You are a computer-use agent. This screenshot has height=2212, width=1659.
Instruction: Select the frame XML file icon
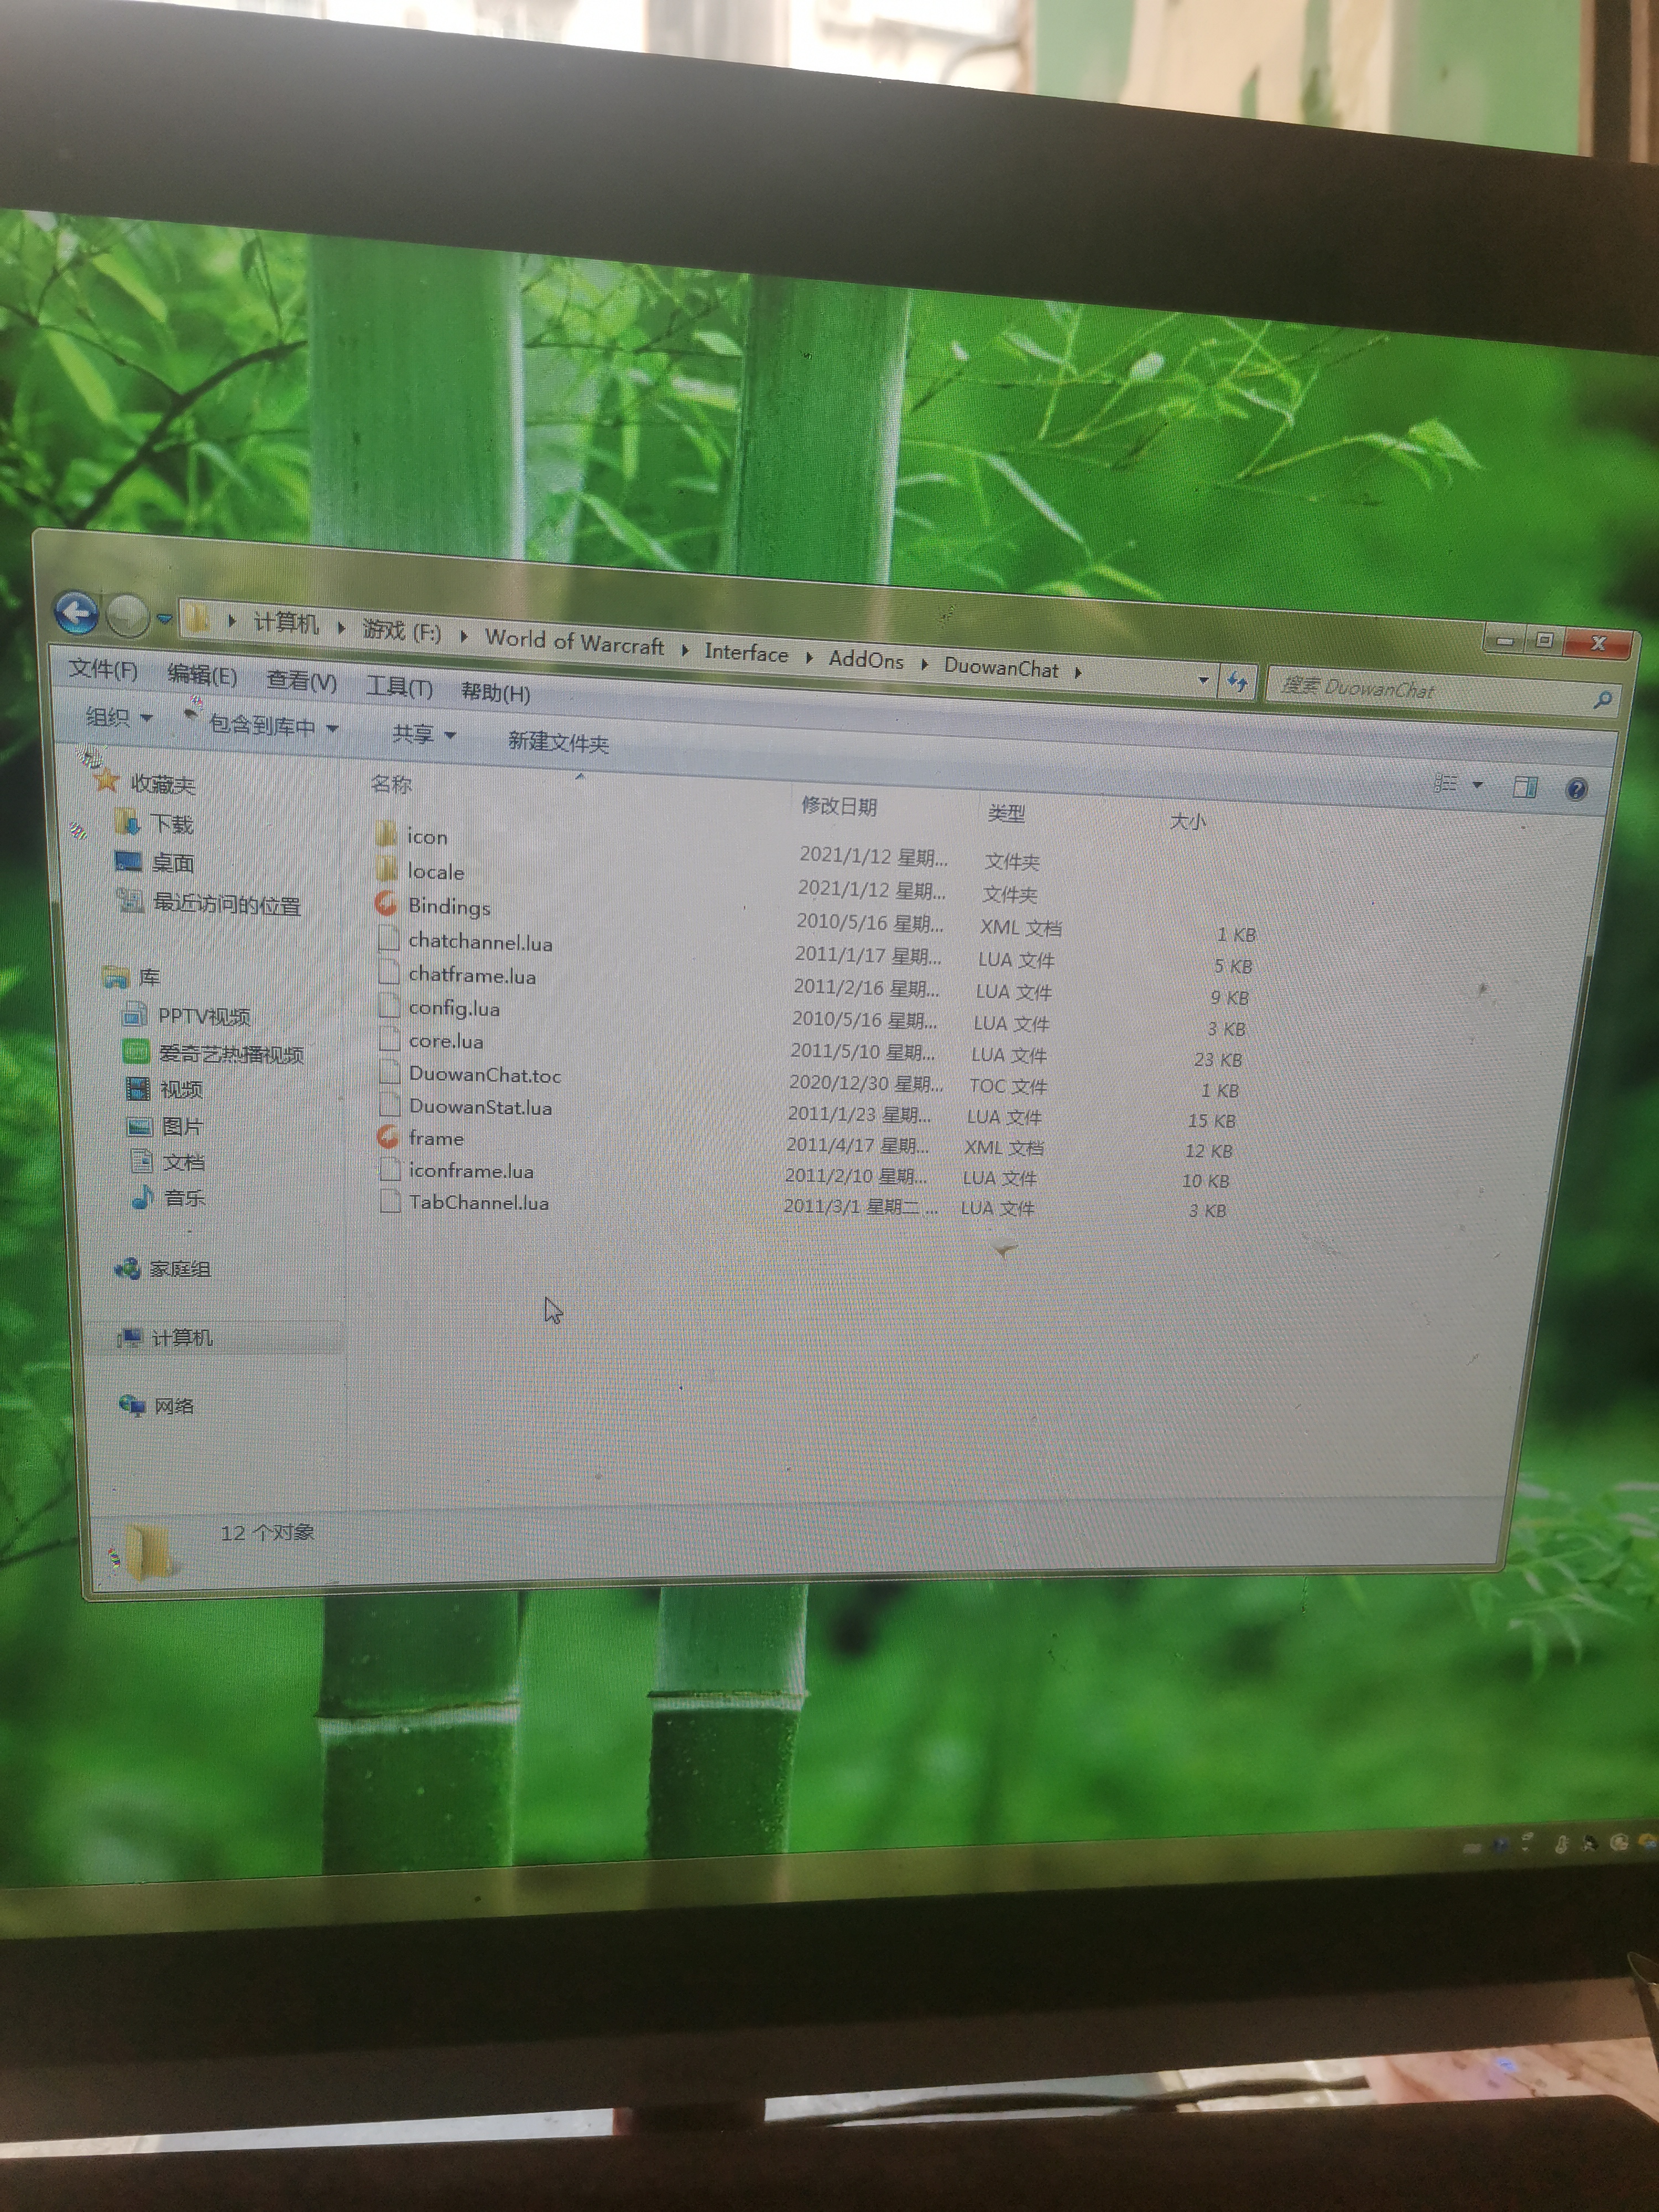(x=388, y=1137)
